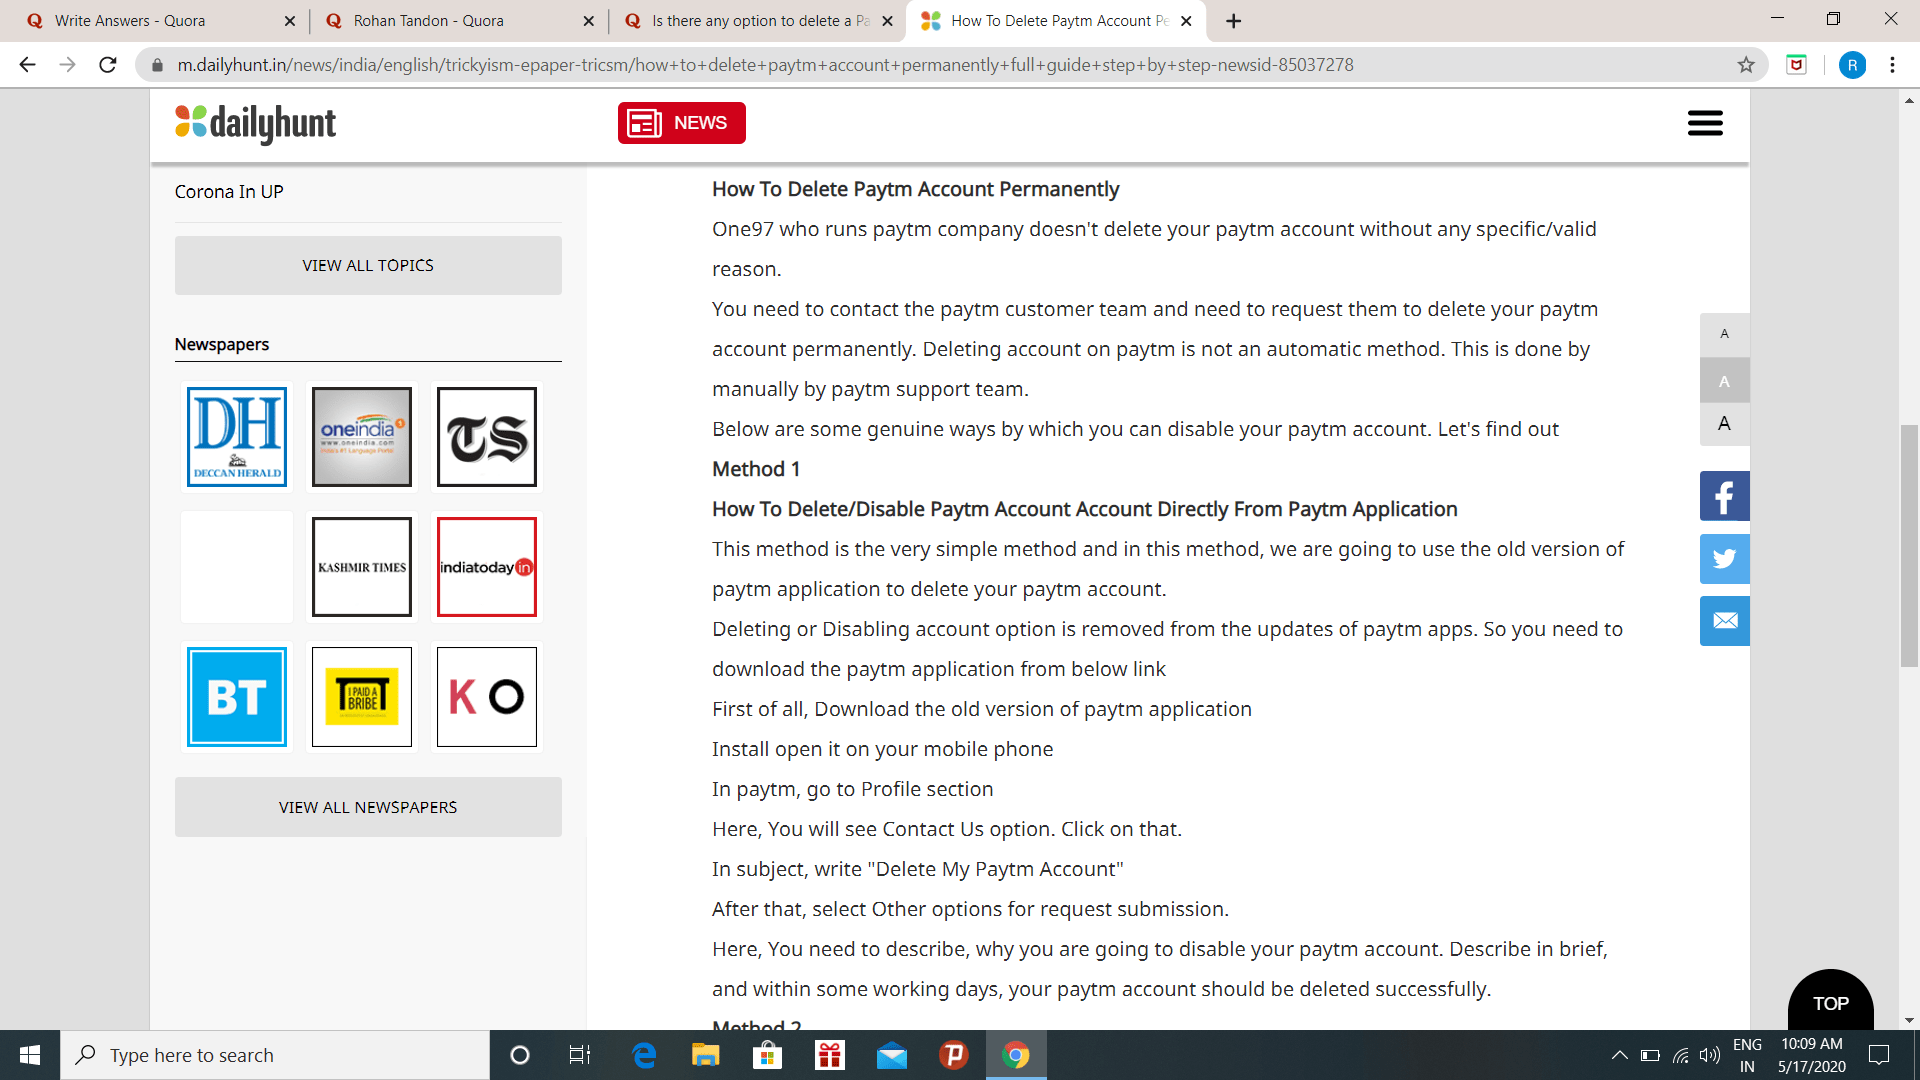Switch to Write Answers - Quora tab

point(130,21)
